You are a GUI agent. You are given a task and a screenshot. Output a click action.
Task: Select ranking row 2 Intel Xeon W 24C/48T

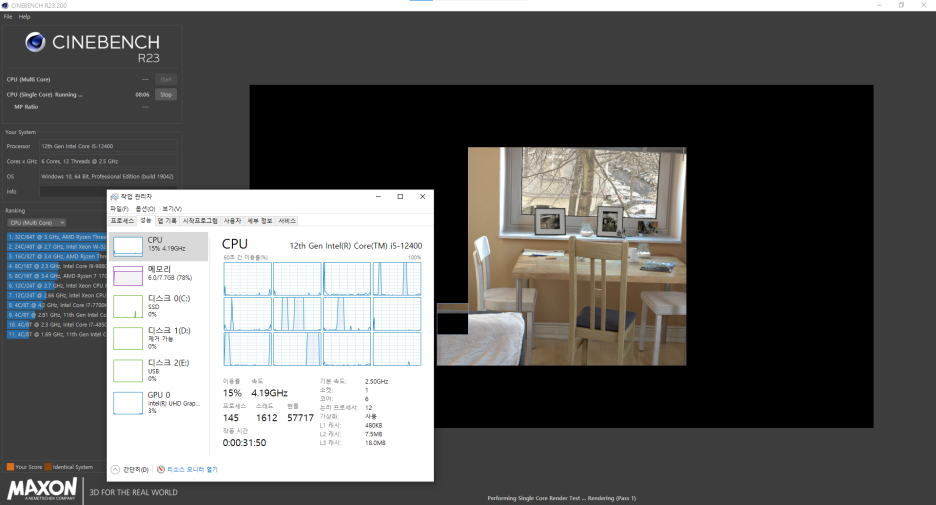tap(57, 247)
